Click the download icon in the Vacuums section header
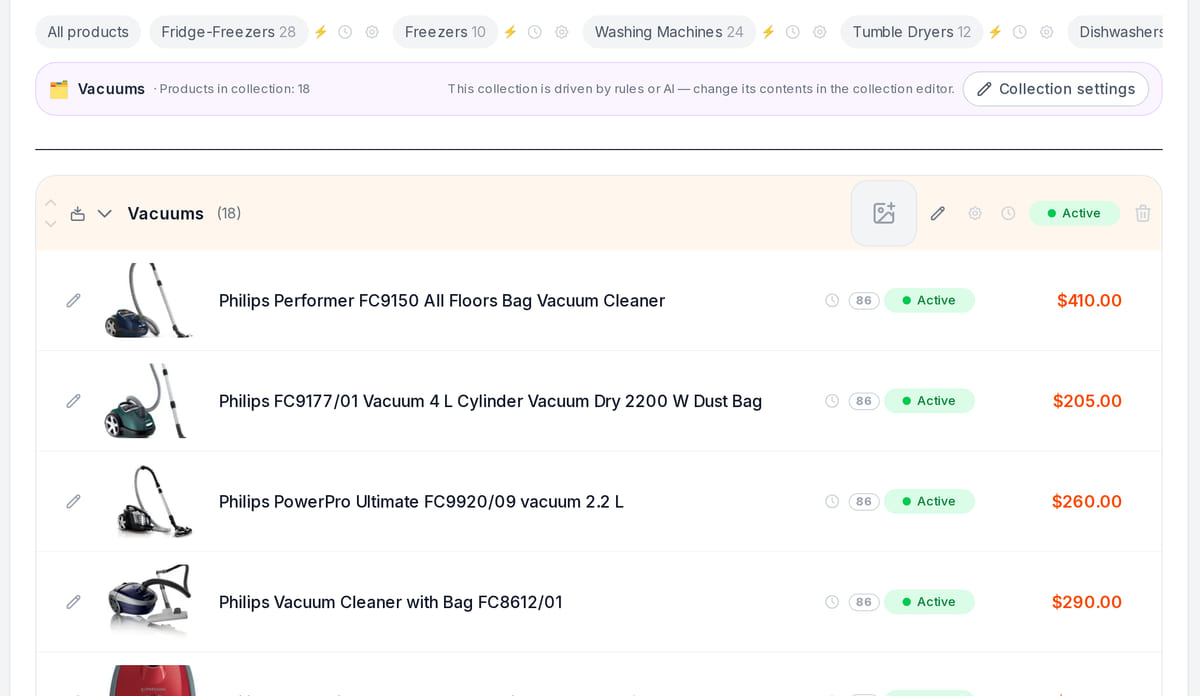This screenshot has width=1200, height=696. pyautogui.click(x=78, y=213)
